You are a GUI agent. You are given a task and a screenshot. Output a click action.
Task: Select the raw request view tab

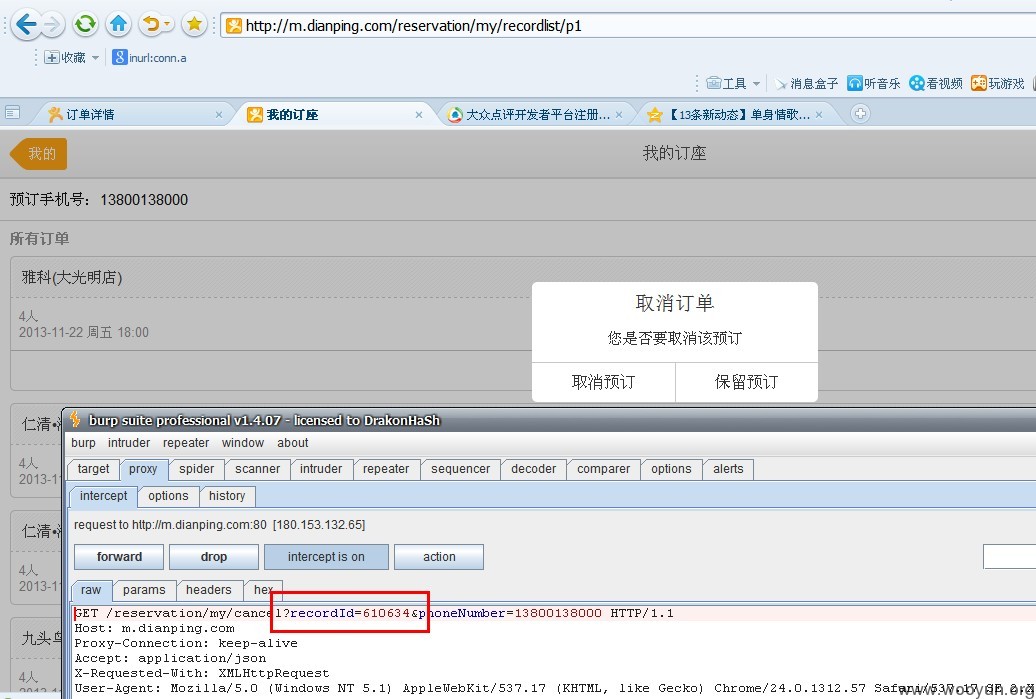91,590
